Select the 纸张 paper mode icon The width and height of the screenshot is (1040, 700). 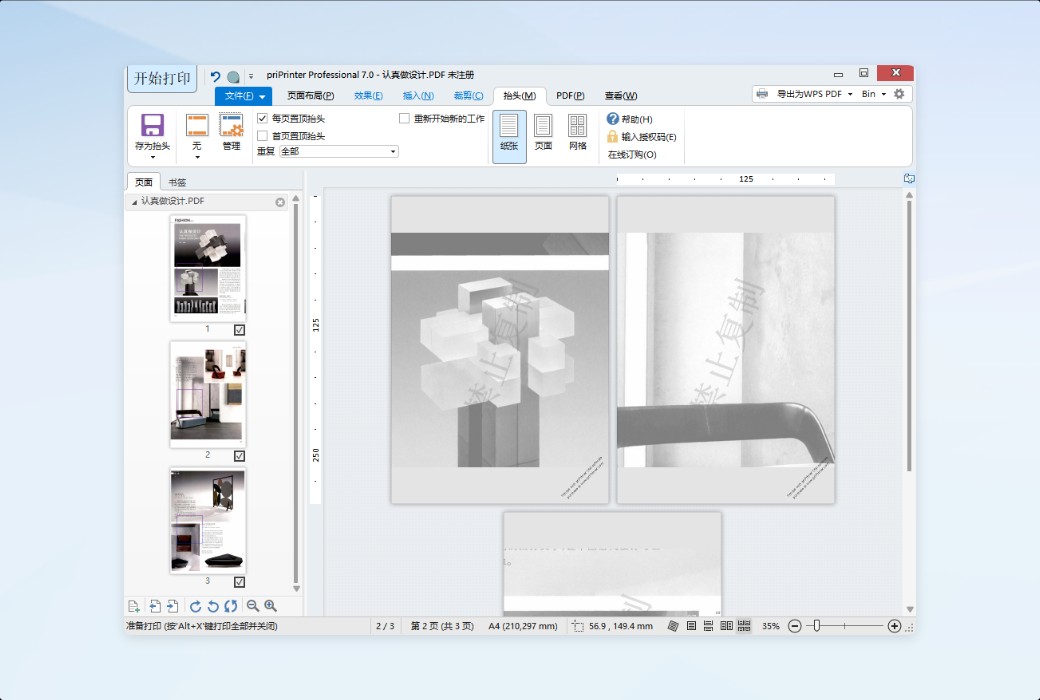coord(509,137)
